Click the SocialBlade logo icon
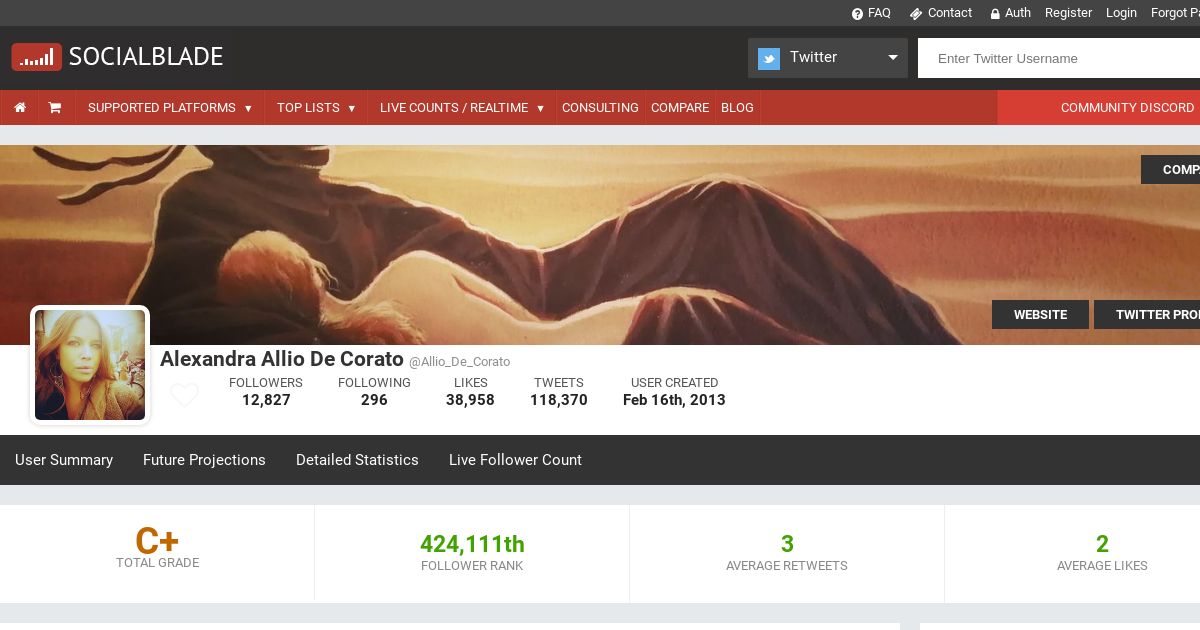The height and width of the screenshot is (630, 1200). [37, 57]
